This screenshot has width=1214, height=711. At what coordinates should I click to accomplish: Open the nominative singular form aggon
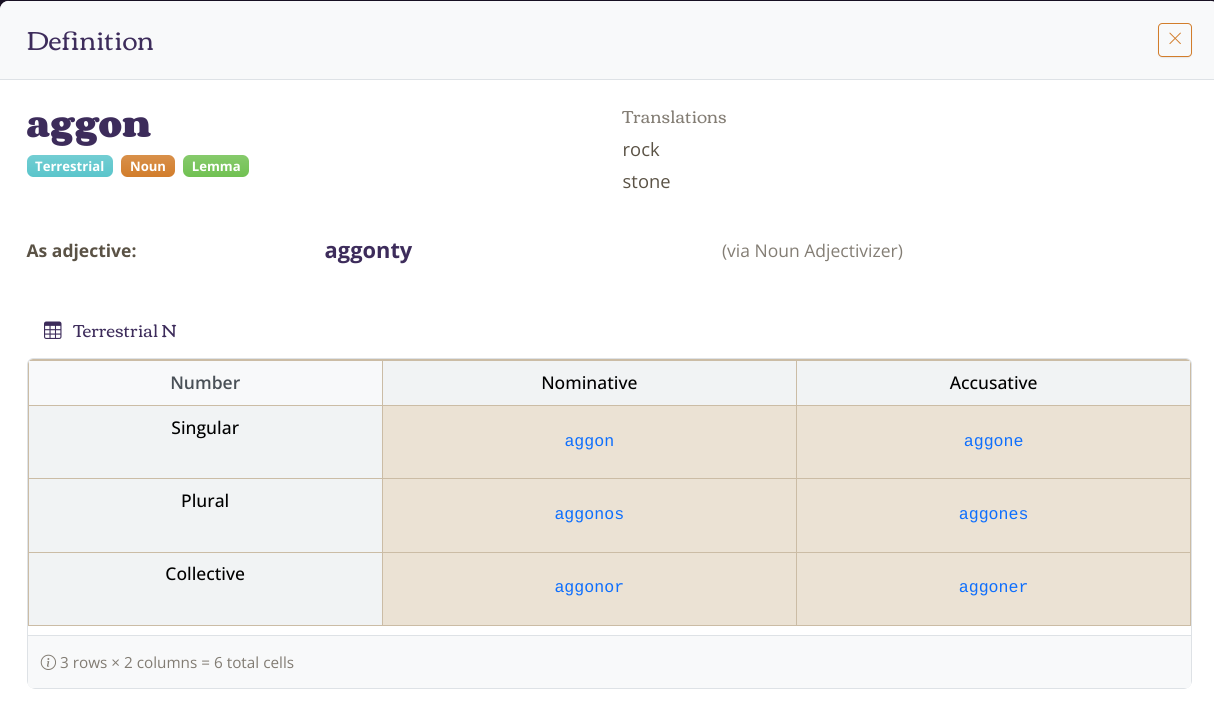[x=589, y=441]
